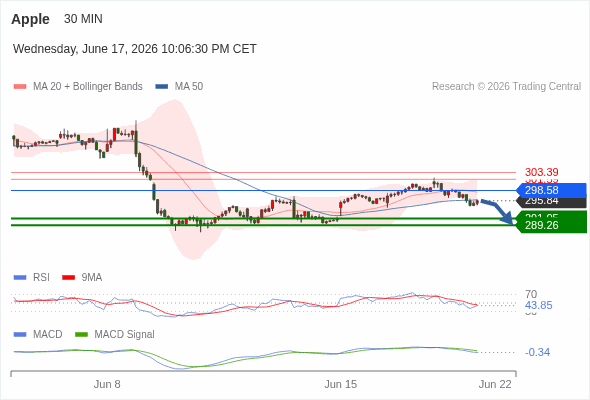Click the Jun 22 date axis label
The height and width of the screenshot is (400, 590).
pos(495,384)
